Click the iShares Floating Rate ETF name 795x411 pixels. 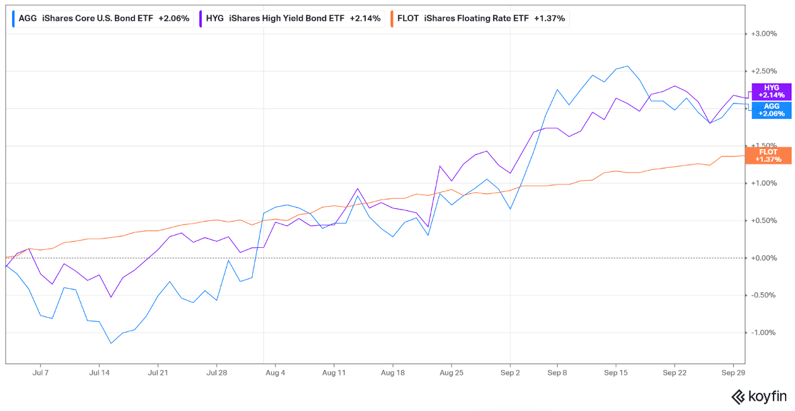pyautogui.click(x=476, y=17)
